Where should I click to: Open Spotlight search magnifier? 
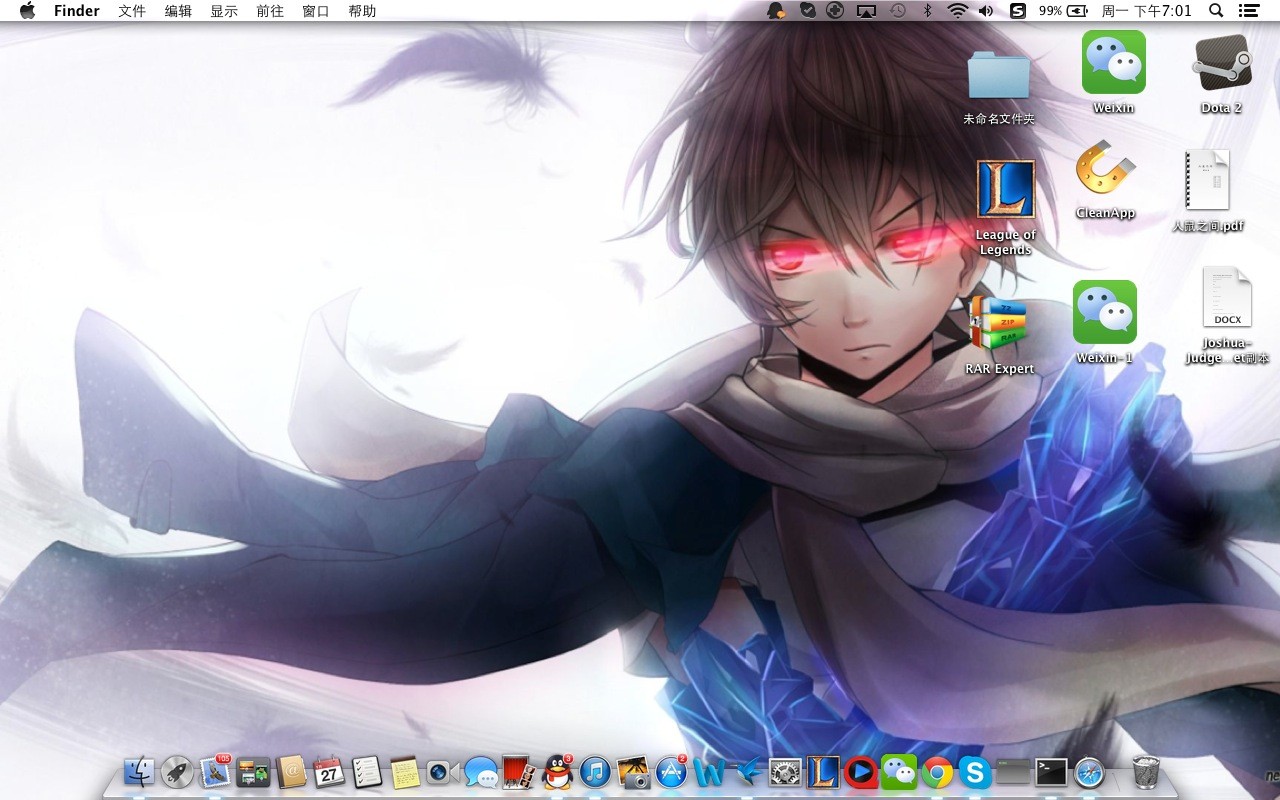tap(1216, 11)
